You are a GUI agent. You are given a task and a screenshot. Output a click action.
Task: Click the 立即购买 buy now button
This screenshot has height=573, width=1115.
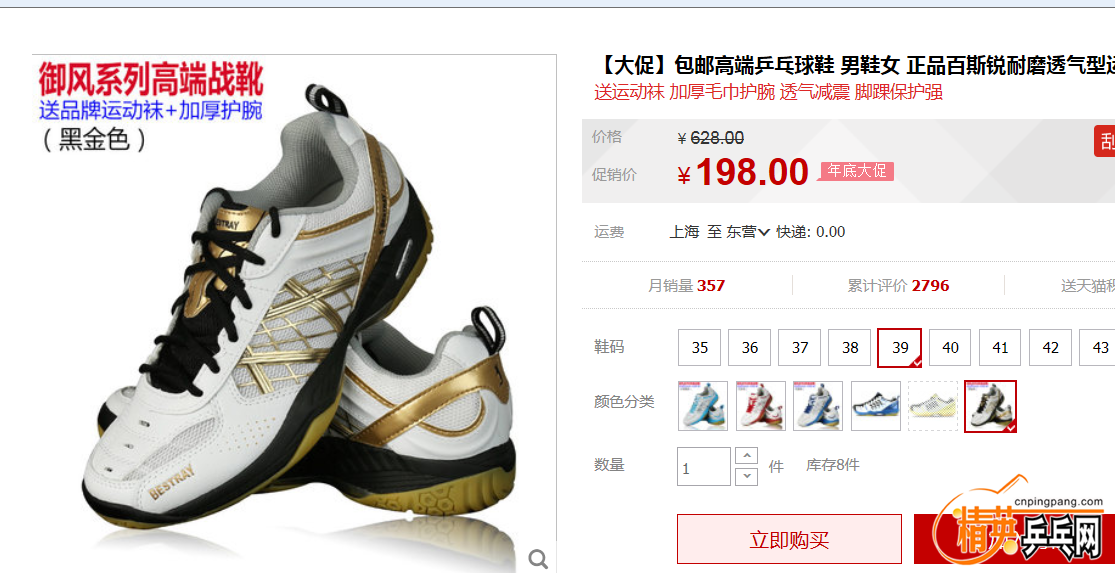[789, 540]
